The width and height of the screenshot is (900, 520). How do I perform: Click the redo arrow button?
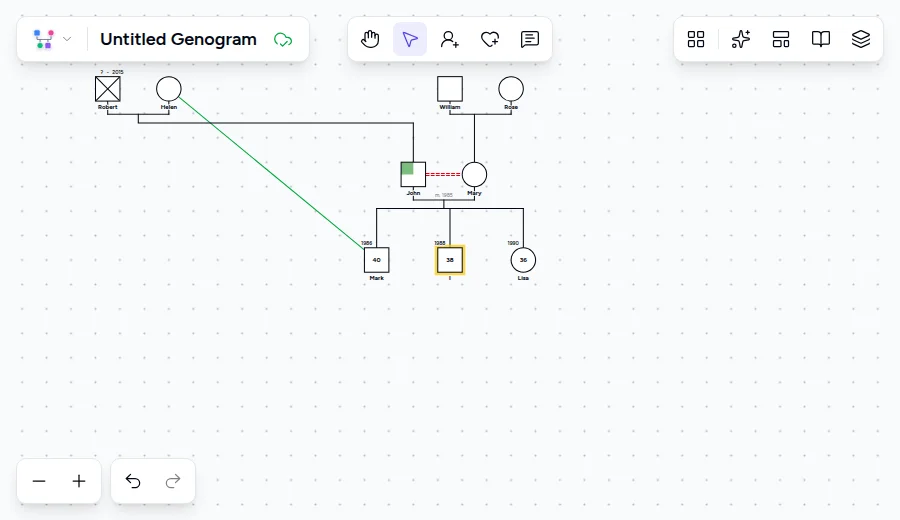click(x=173, y=481)
